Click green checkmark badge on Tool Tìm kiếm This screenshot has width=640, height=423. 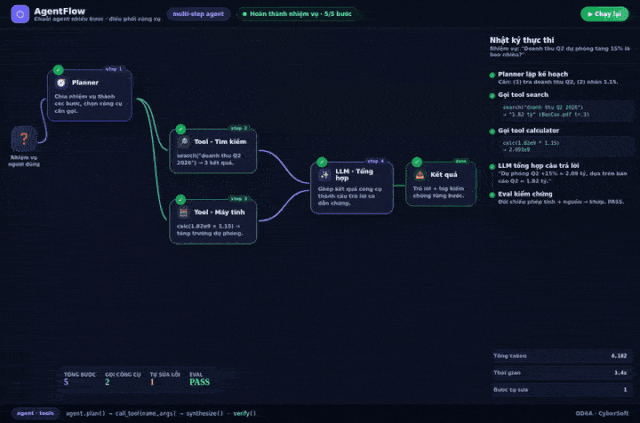181,129
